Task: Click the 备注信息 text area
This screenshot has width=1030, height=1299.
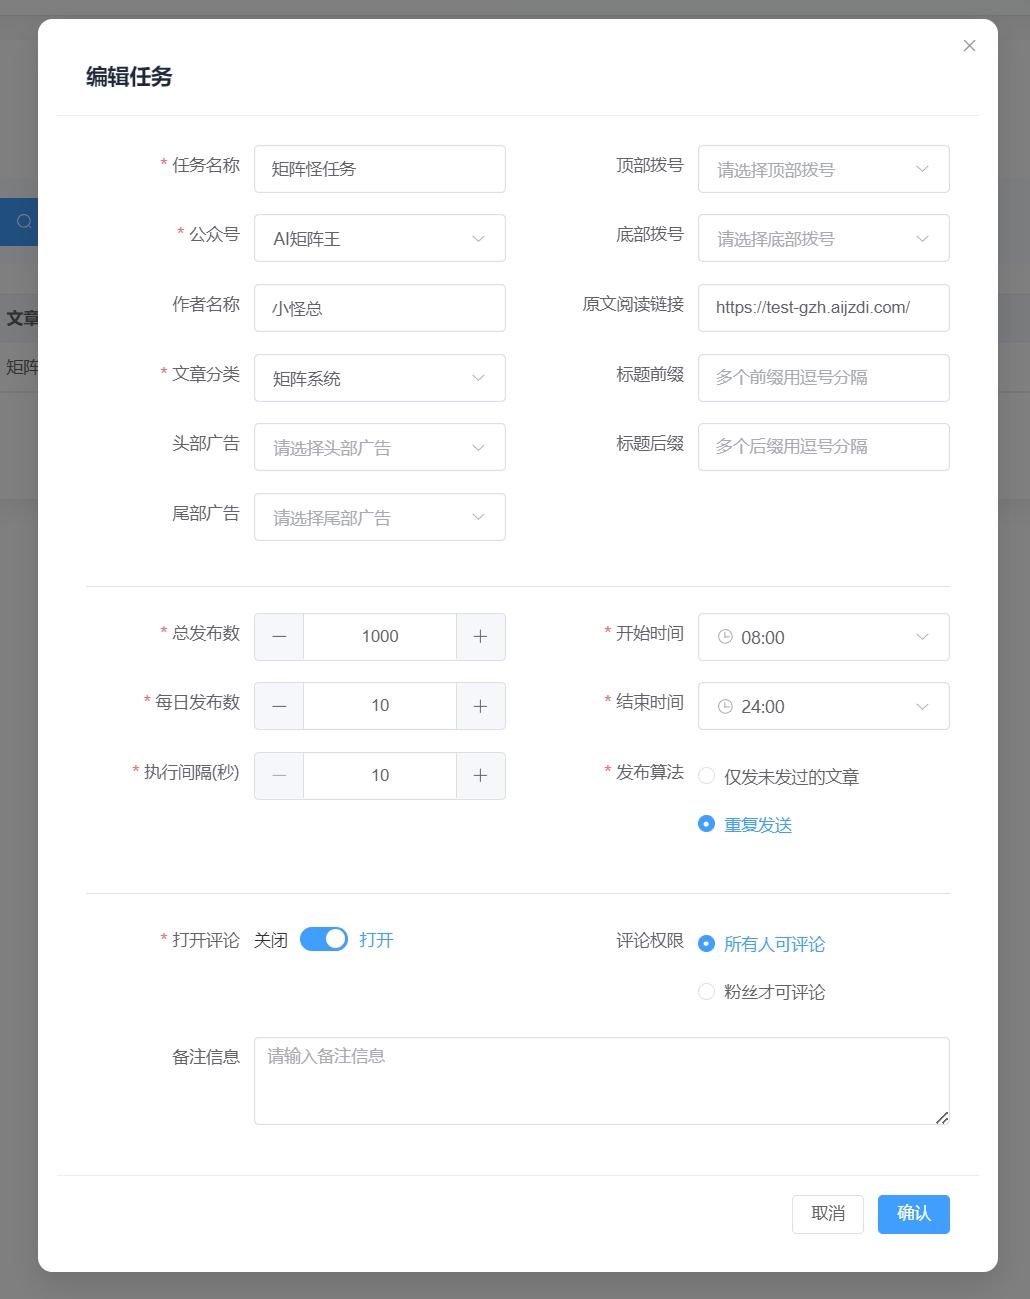Action: tap(601, 1081)
